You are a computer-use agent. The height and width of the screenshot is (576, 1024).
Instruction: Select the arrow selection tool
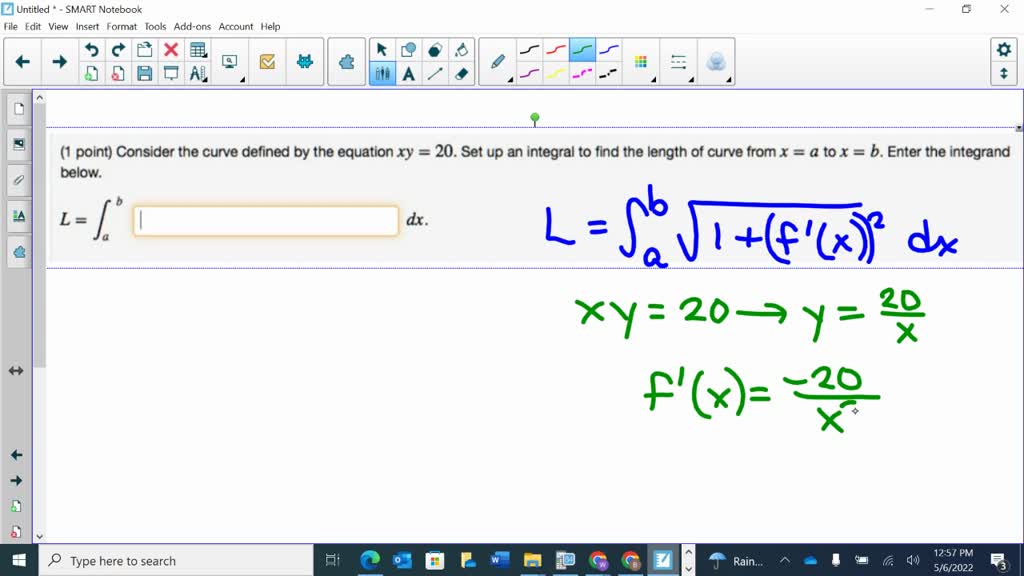pos(381,48)
